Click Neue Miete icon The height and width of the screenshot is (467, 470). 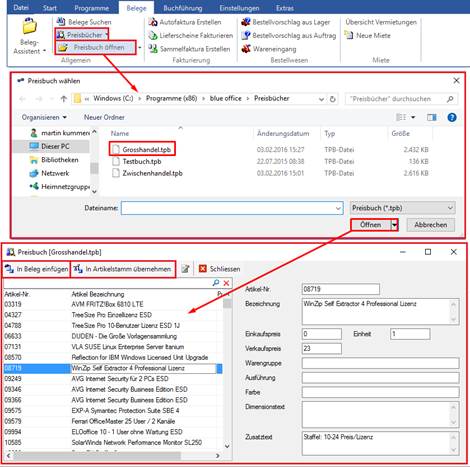click(349, 35)
